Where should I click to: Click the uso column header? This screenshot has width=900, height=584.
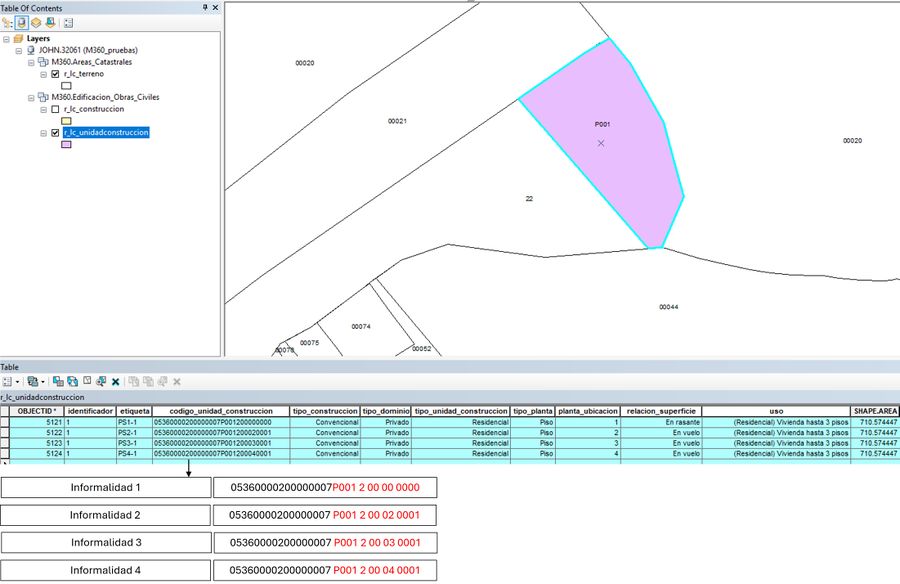(x=776, y=411)
